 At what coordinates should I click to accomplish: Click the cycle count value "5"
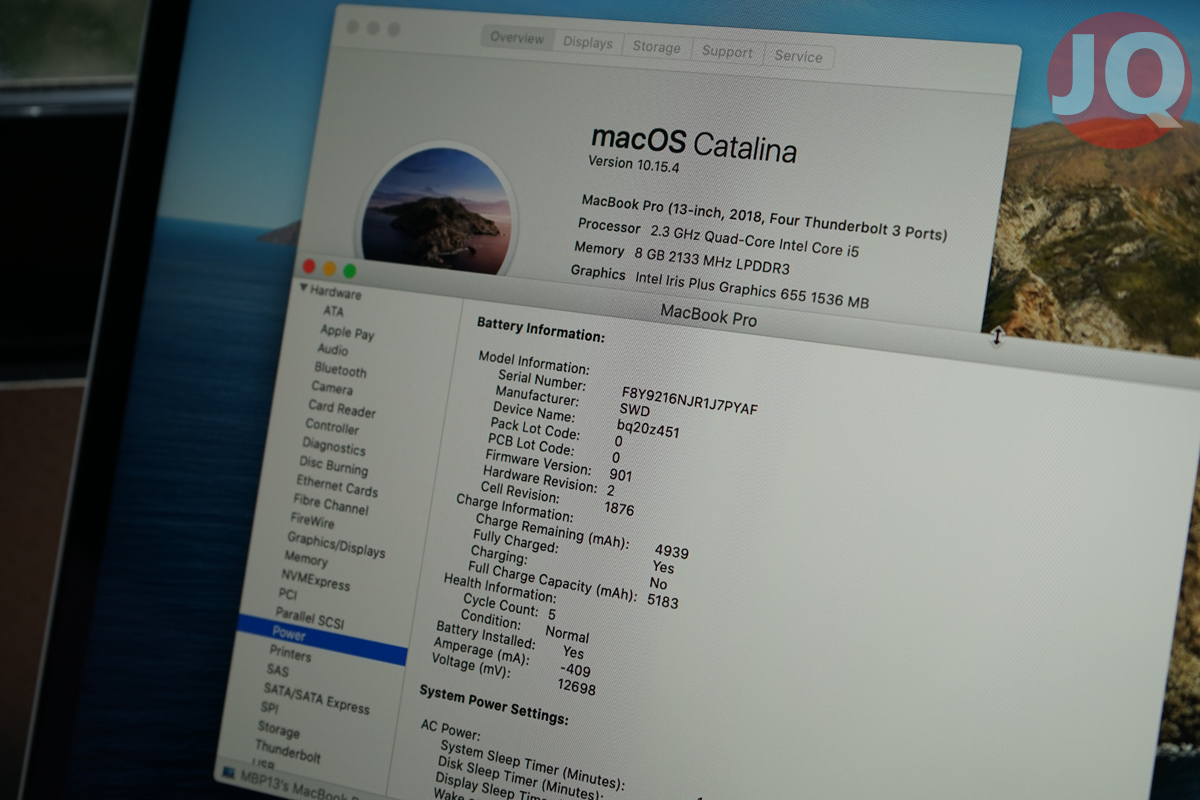click(x=552, y=615)
